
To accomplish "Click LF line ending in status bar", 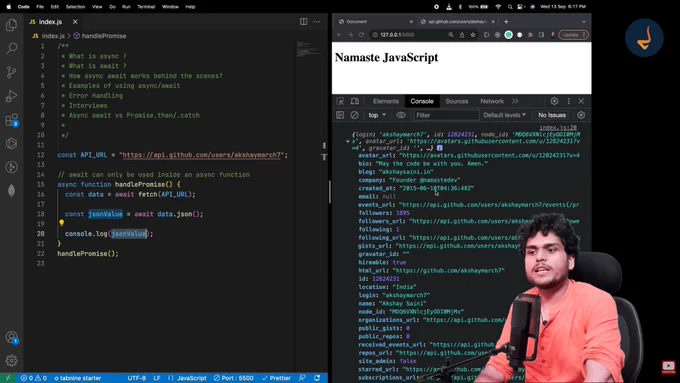I will (x=157, y=378).
